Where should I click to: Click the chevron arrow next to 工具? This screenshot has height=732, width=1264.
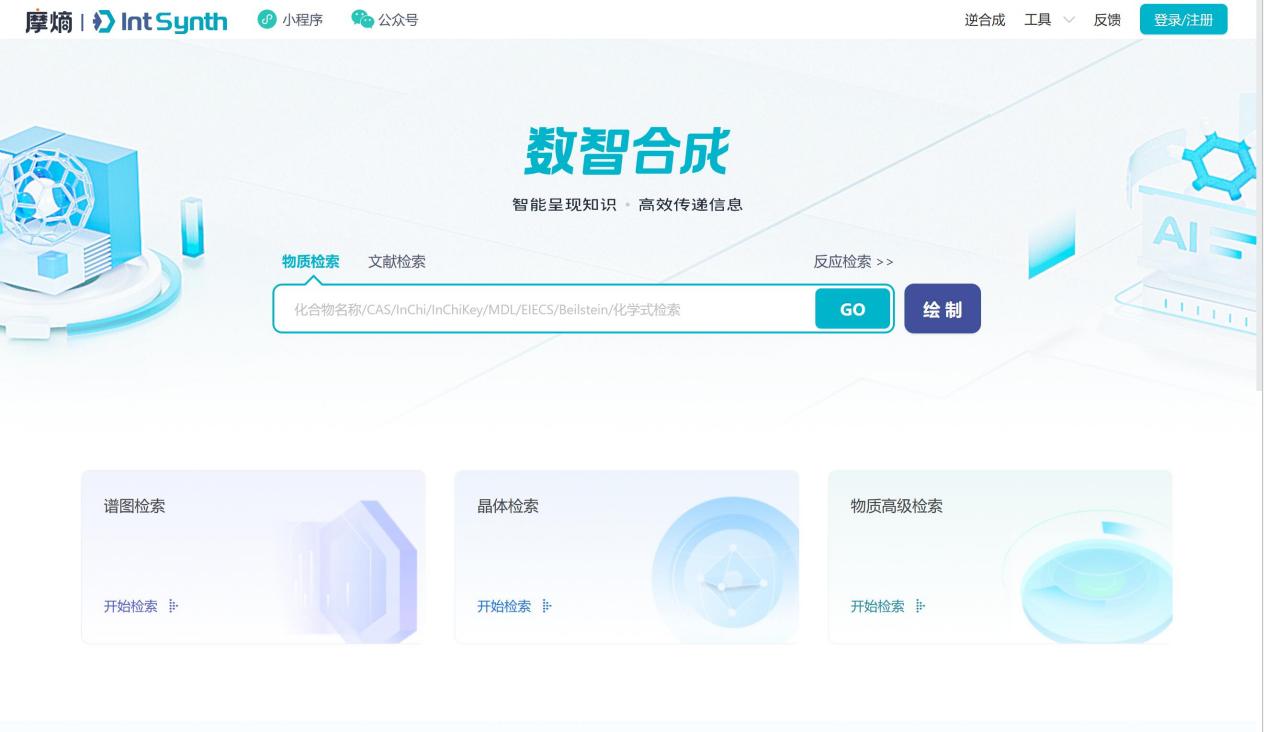click(x=1068, y=20)
